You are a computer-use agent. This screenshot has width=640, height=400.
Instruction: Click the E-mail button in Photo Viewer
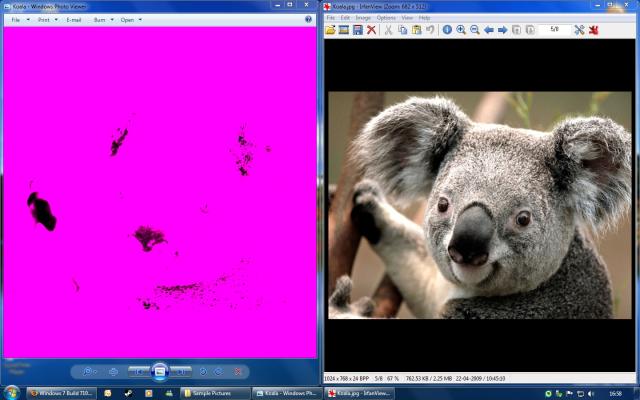tap(74, 19)
